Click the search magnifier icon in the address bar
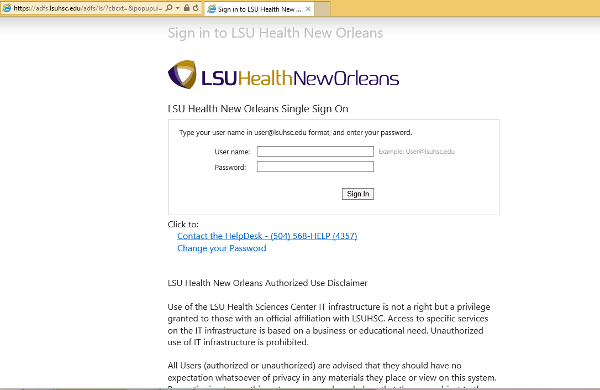The width and height of the screenshot is (600, 390). pos(169,8)
